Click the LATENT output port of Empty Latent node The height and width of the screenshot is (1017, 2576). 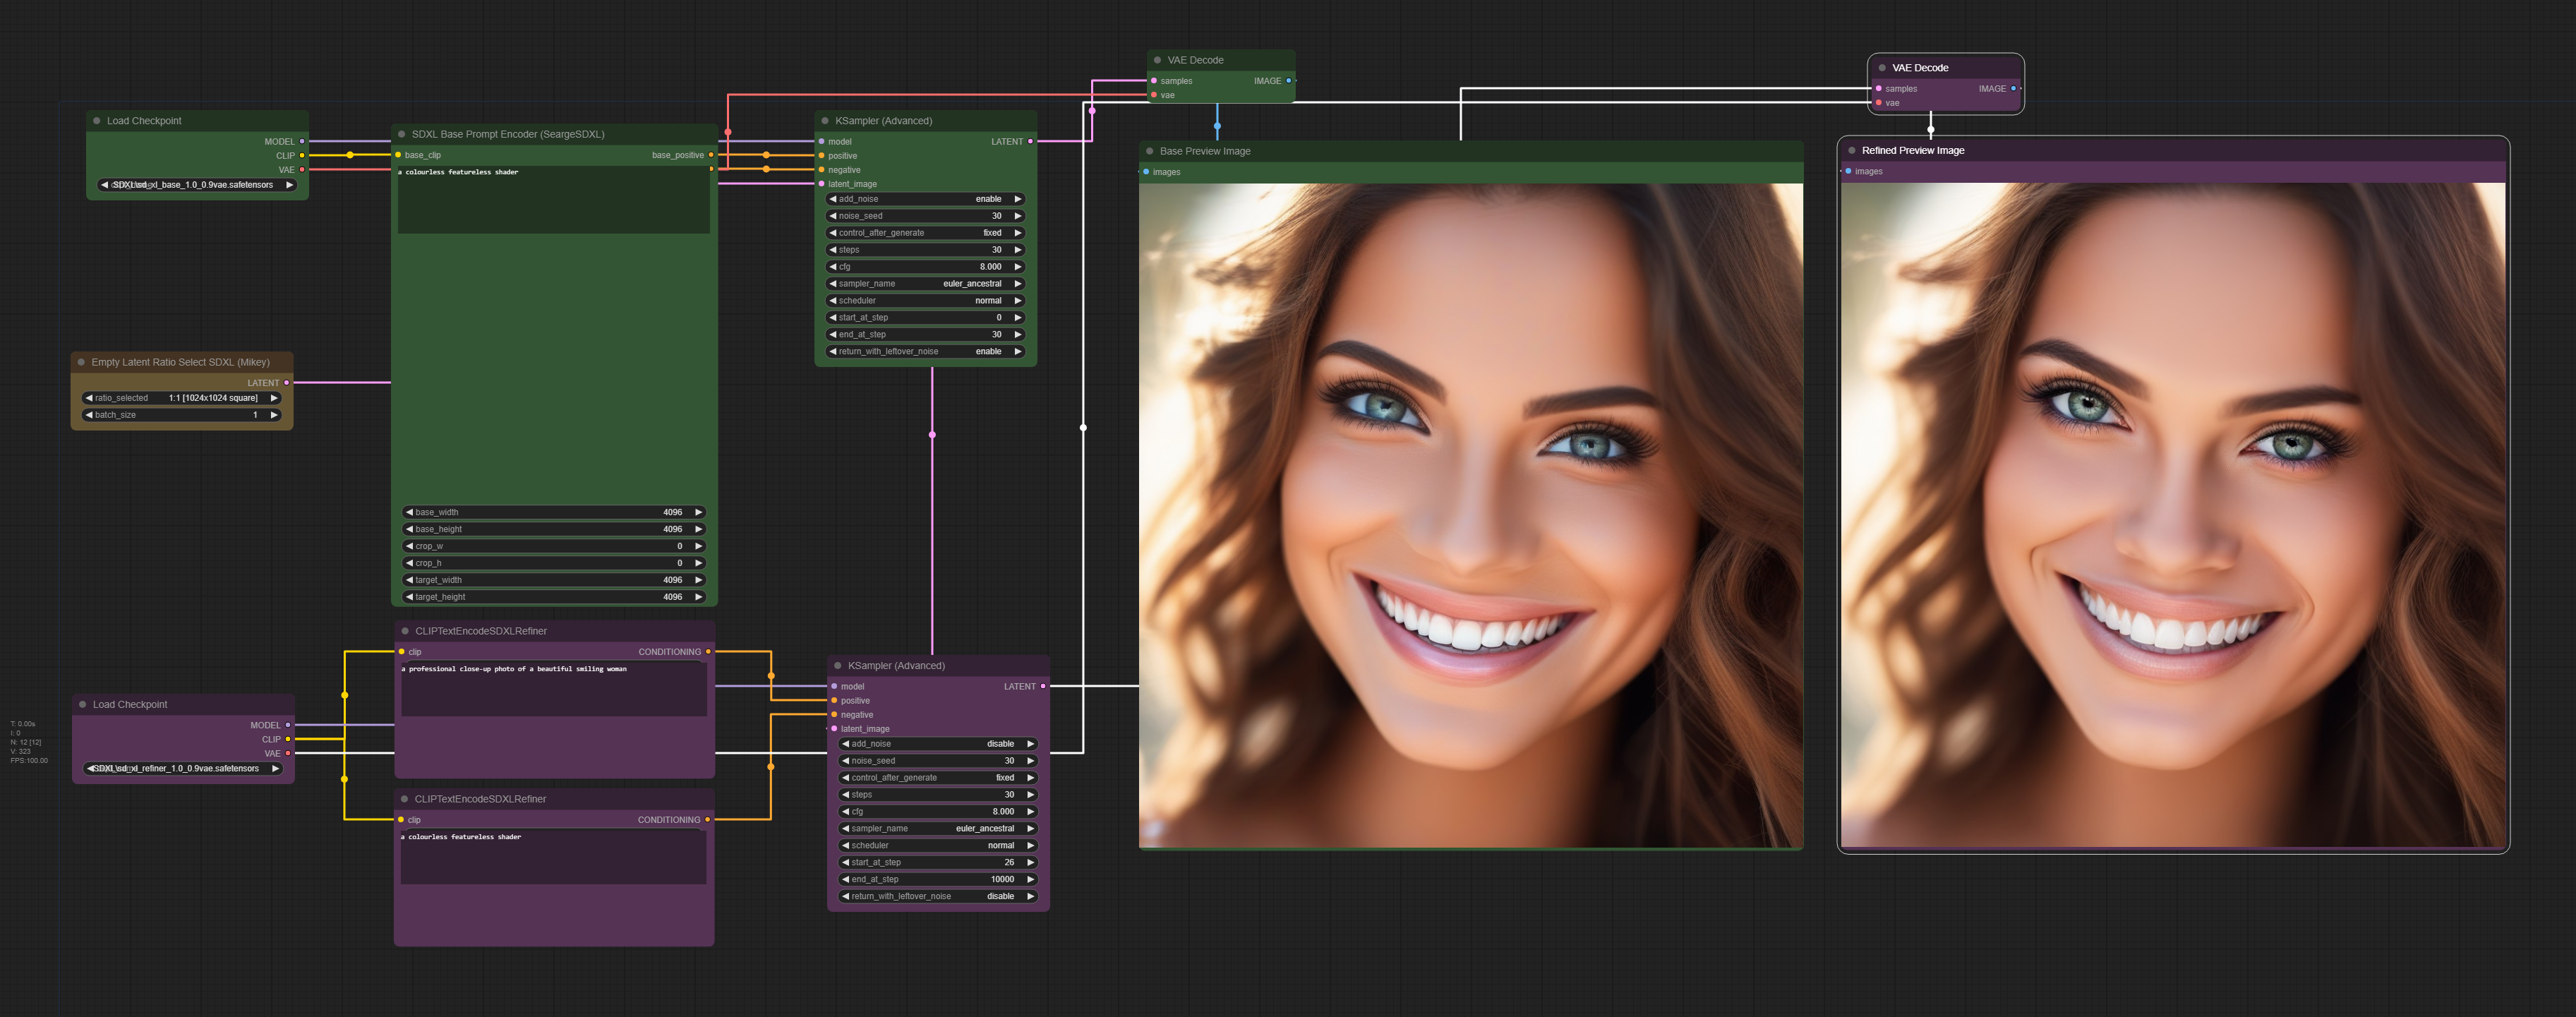(x=287, y=383)
